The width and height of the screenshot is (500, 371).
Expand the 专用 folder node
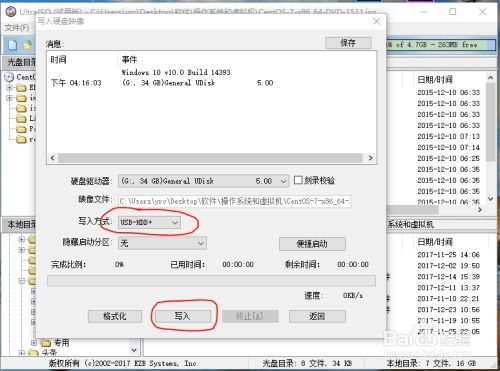point(34,342)
